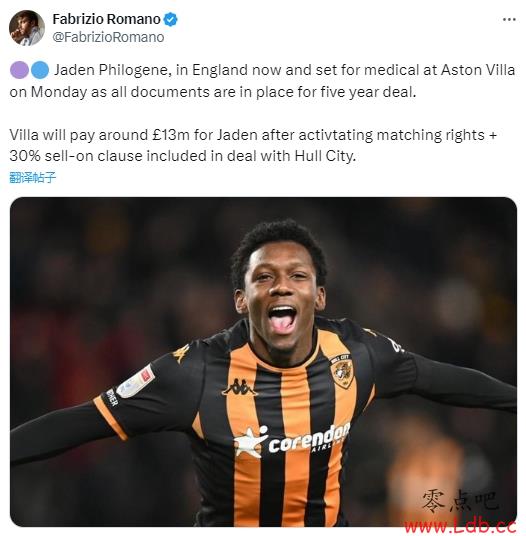Click the 零点吧 watermark text
Image resolution: width=526 pixels, height=536 pixels.
pyautogui.click(x=459, y=501)
